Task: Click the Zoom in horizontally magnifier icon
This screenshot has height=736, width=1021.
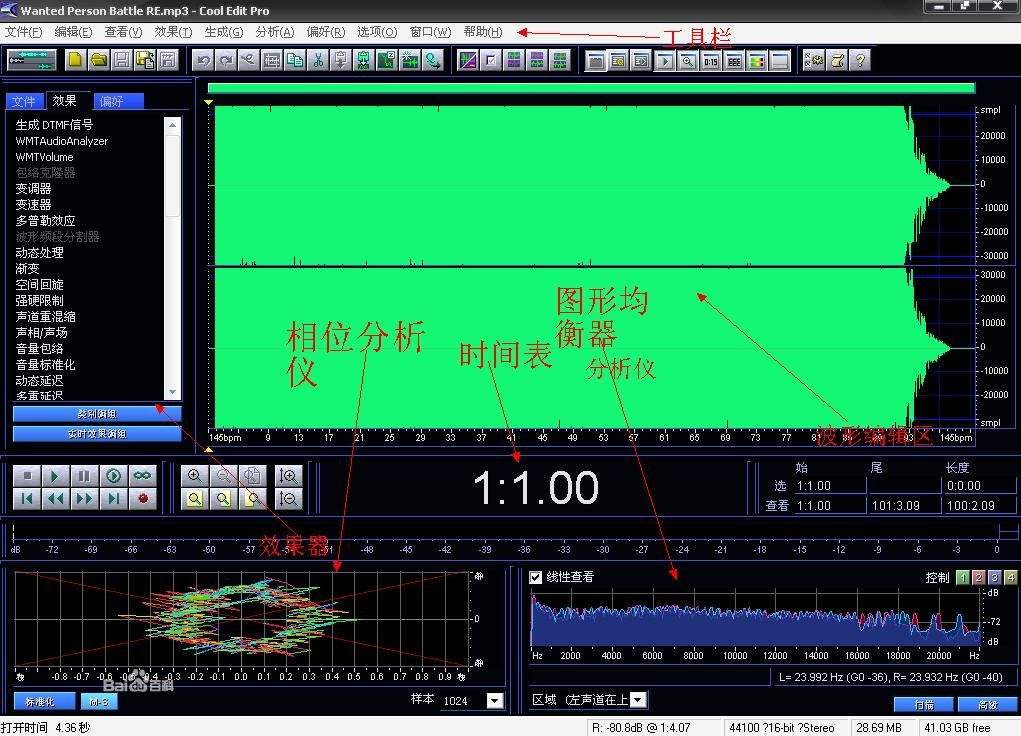Action: [194, 476]
